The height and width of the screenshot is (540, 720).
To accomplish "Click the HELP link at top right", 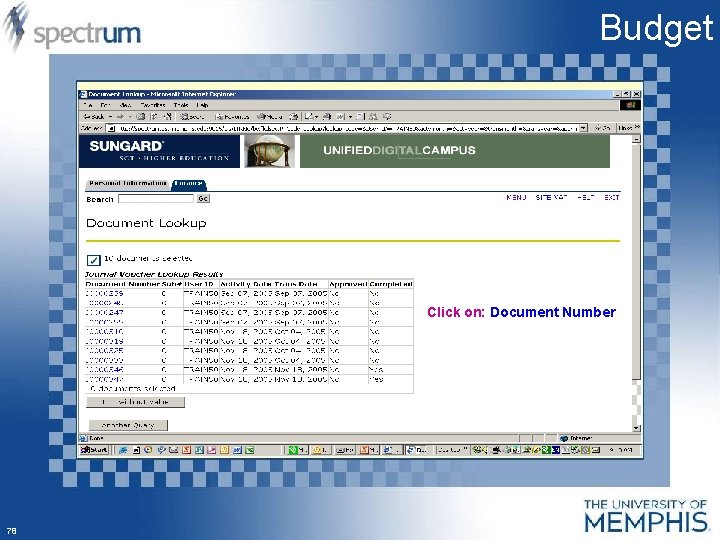I will pyautogui.click(x=586, y=197).
